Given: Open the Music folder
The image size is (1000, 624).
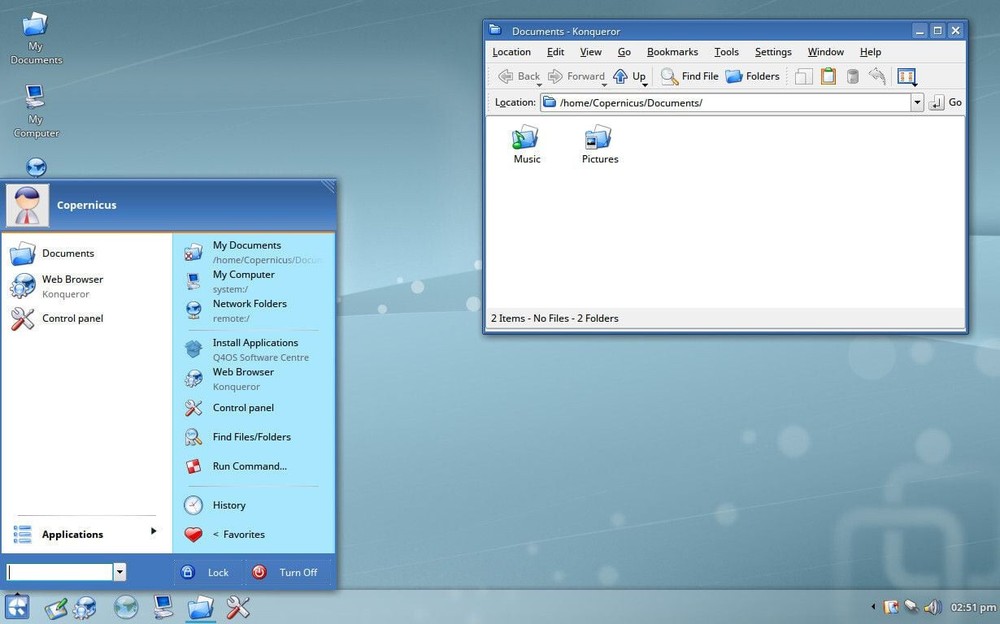Looking at the screenshot, I should point(526,140).
